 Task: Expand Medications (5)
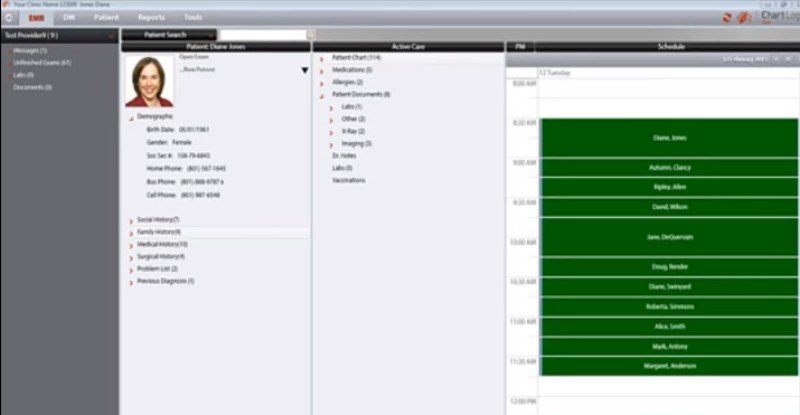point(321,71)
